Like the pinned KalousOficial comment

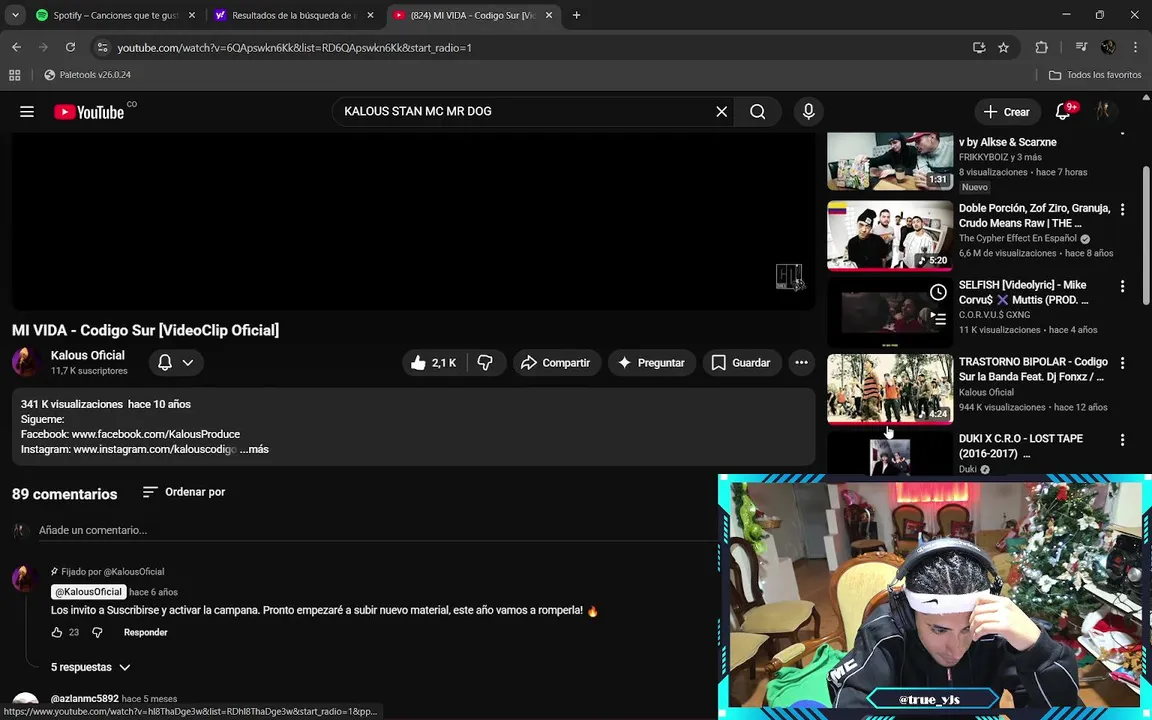(x=57, y=633)
